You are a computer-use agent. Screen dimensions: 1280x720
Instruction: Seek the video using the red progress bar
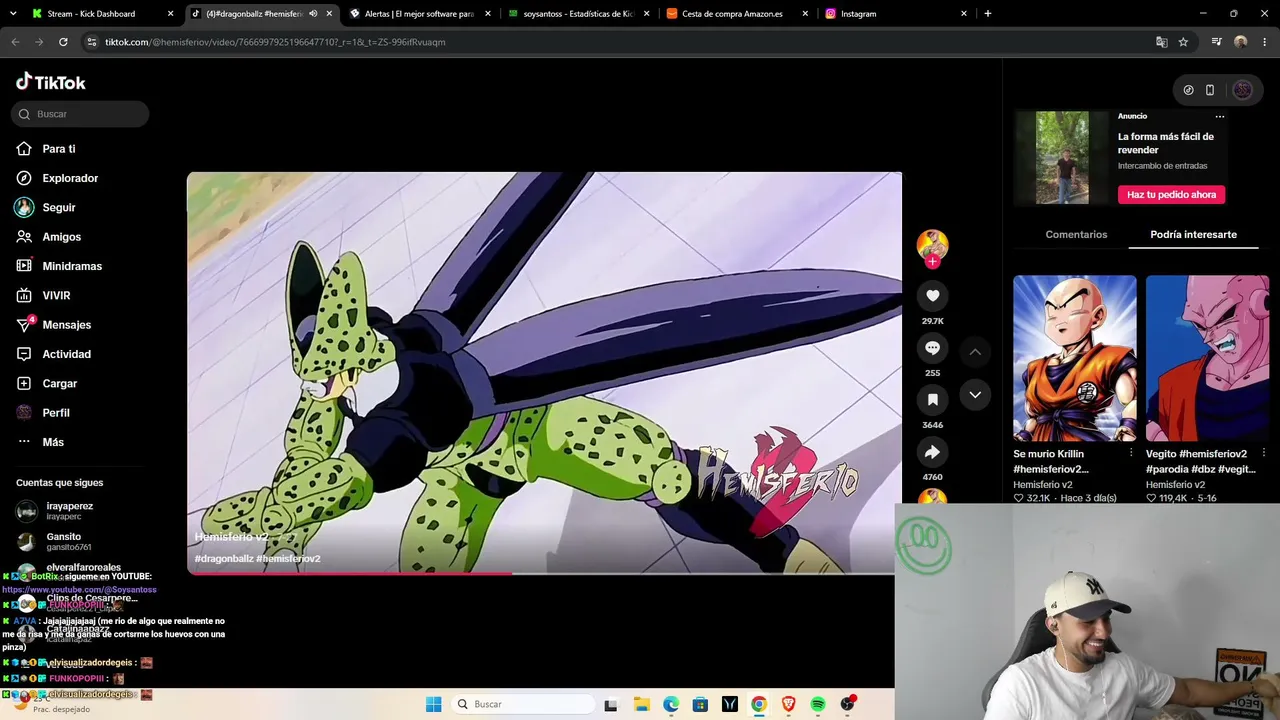[544, 573]
